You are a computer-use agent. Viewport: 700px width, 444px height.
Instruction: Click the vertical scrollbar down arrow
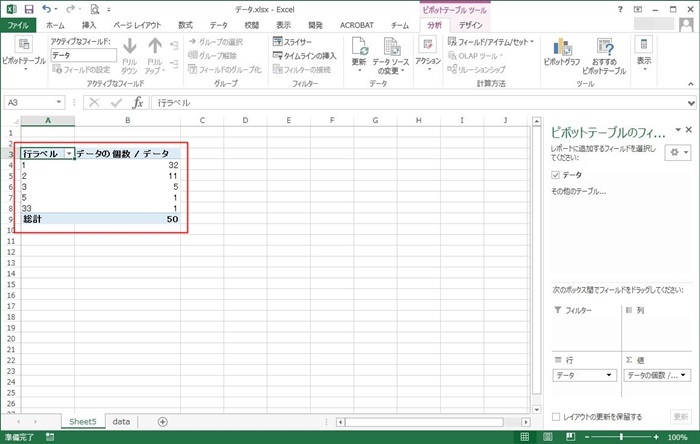pos(537,409)
